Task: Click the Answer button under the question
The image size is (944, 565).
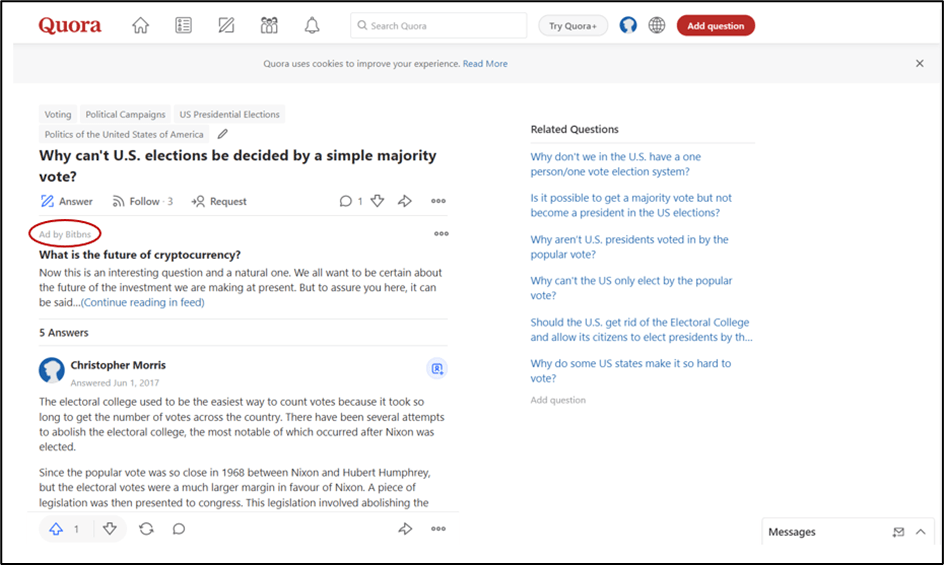Action: (66, 201)
